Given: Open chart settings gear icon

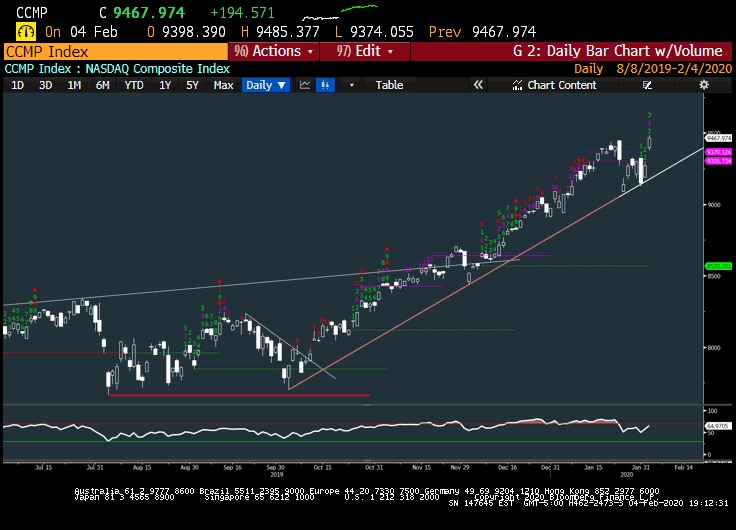Looking at the screenshot, I should tap(704, 85).
